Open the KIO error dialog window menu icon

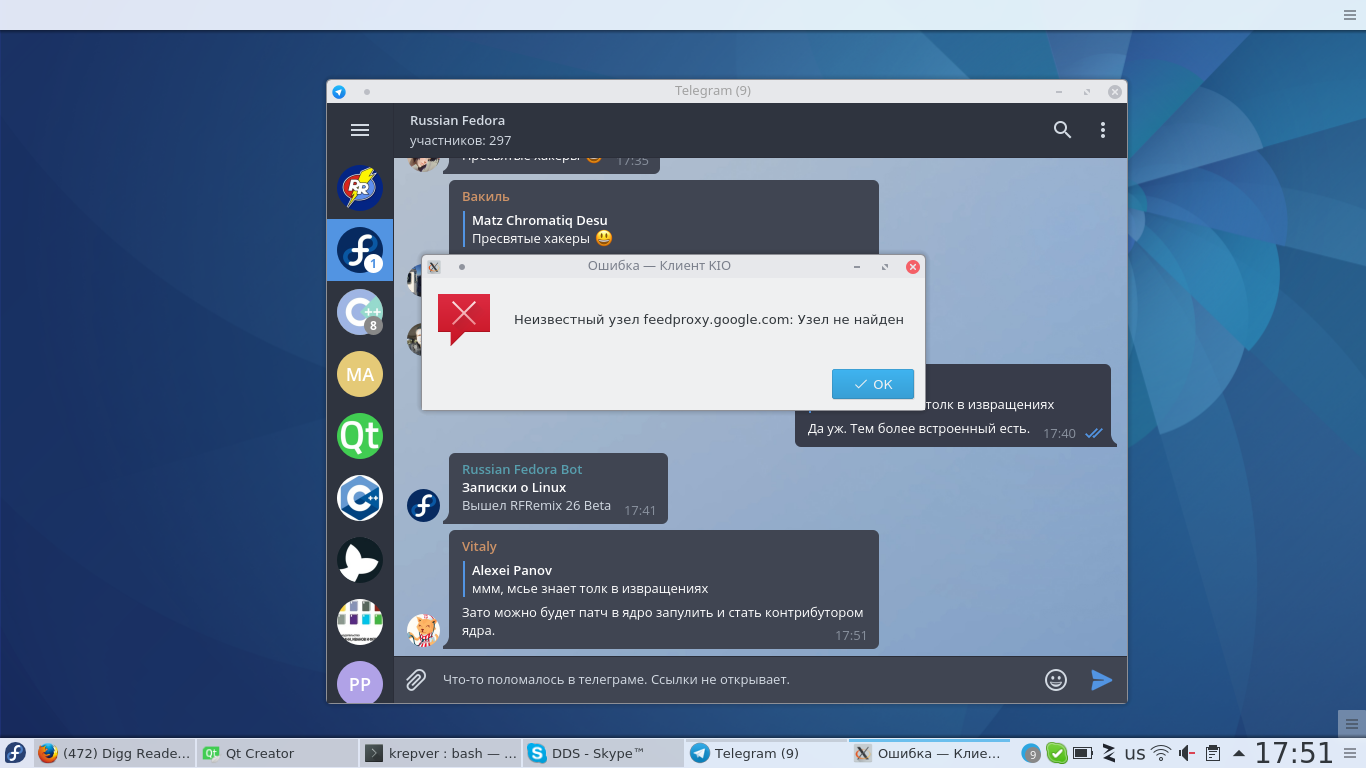click(434, 267)
